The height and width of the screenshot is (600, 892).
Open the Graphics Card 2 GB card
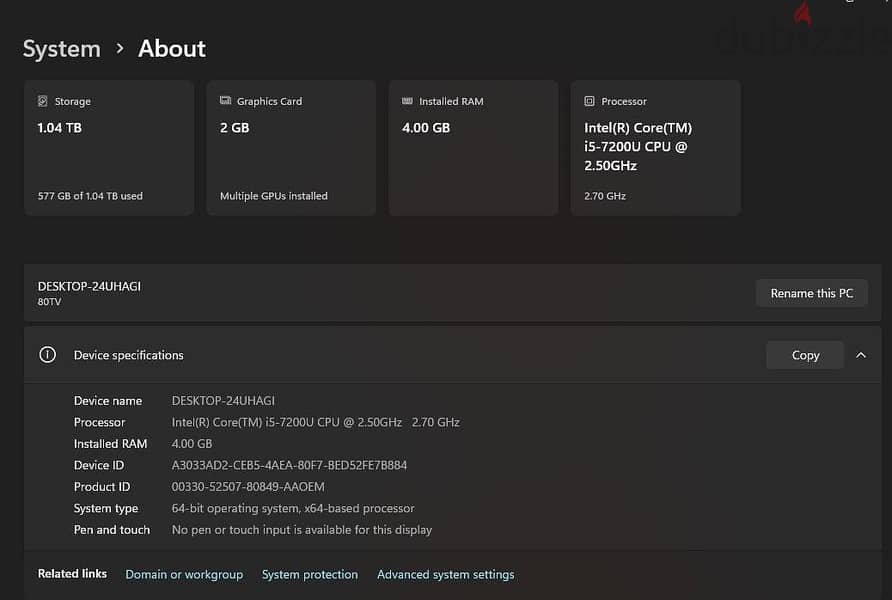[x=291, y=148]
